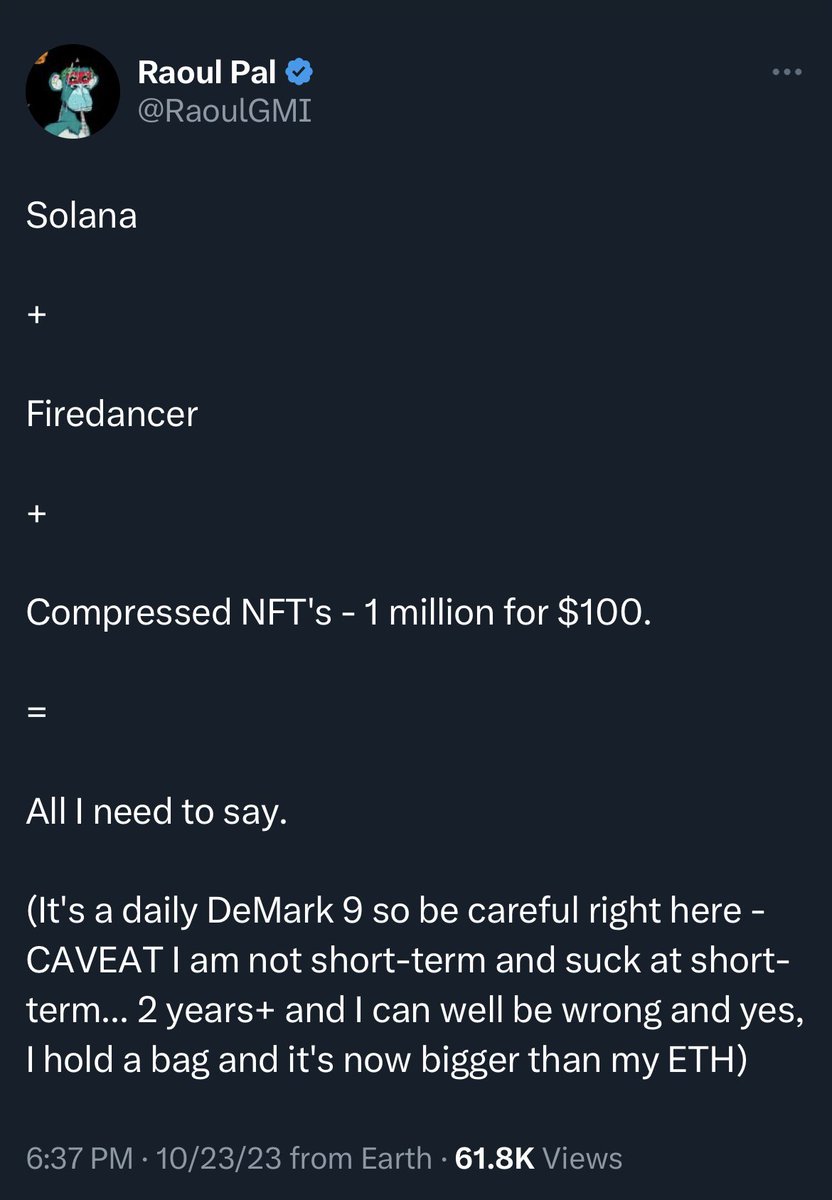Click the plus sign below Firedancer
The width and height of the screenshot is (832, 1200).
point(37,514)
